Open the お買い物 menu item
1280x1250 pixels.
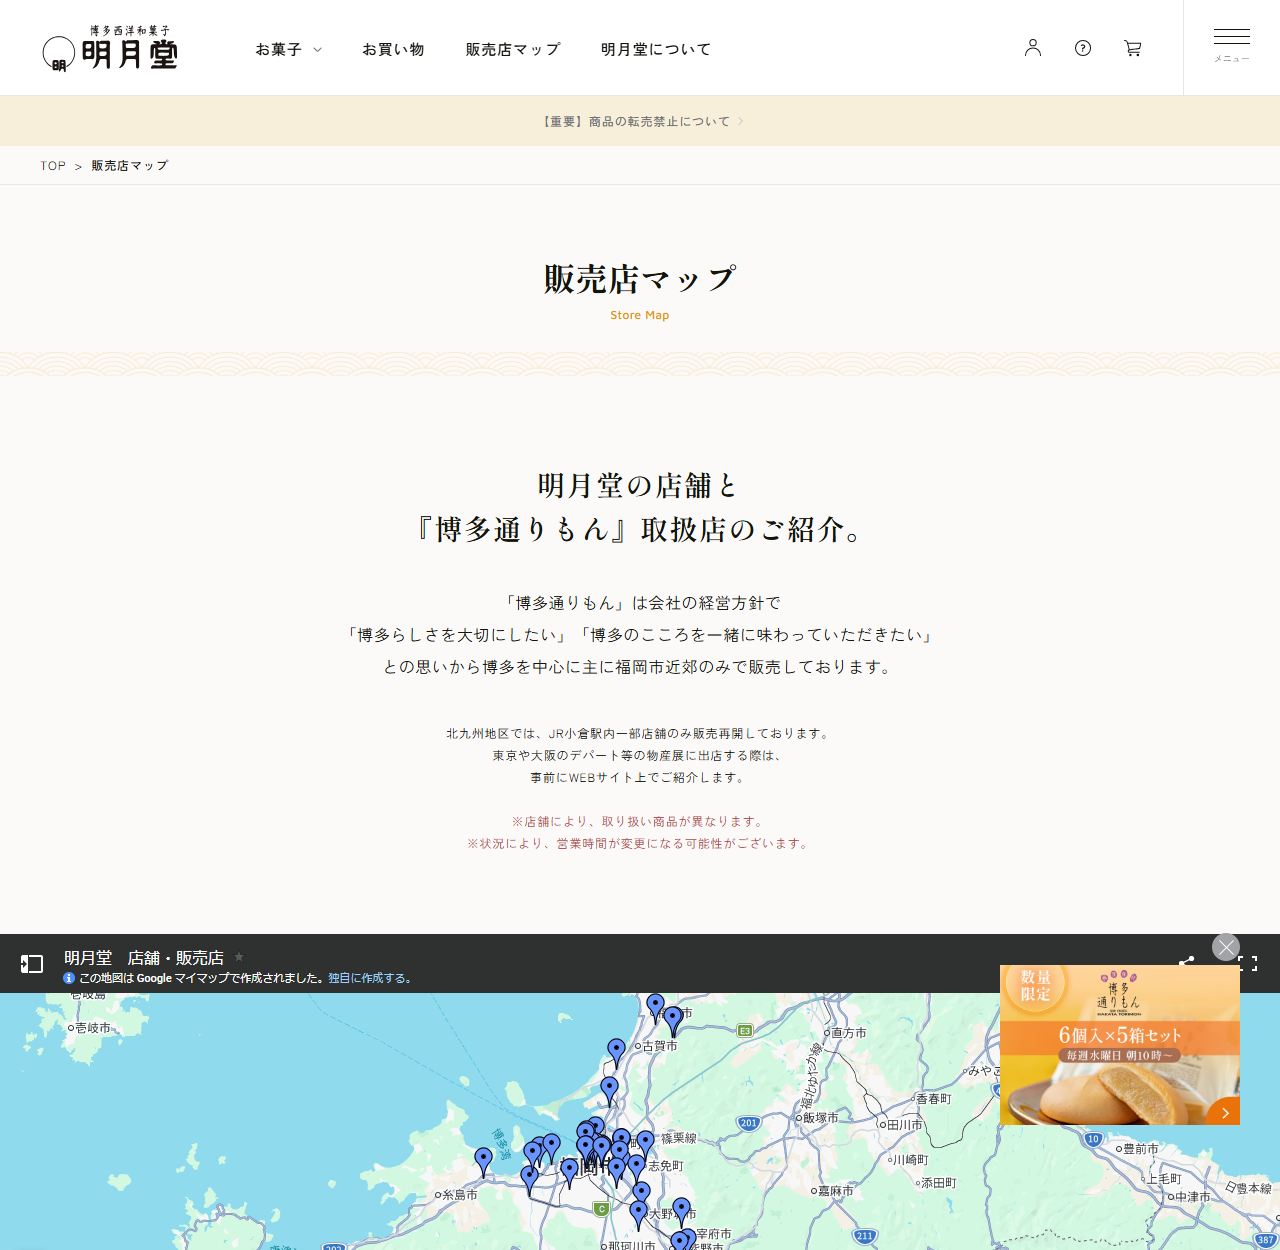click(393, 49)
